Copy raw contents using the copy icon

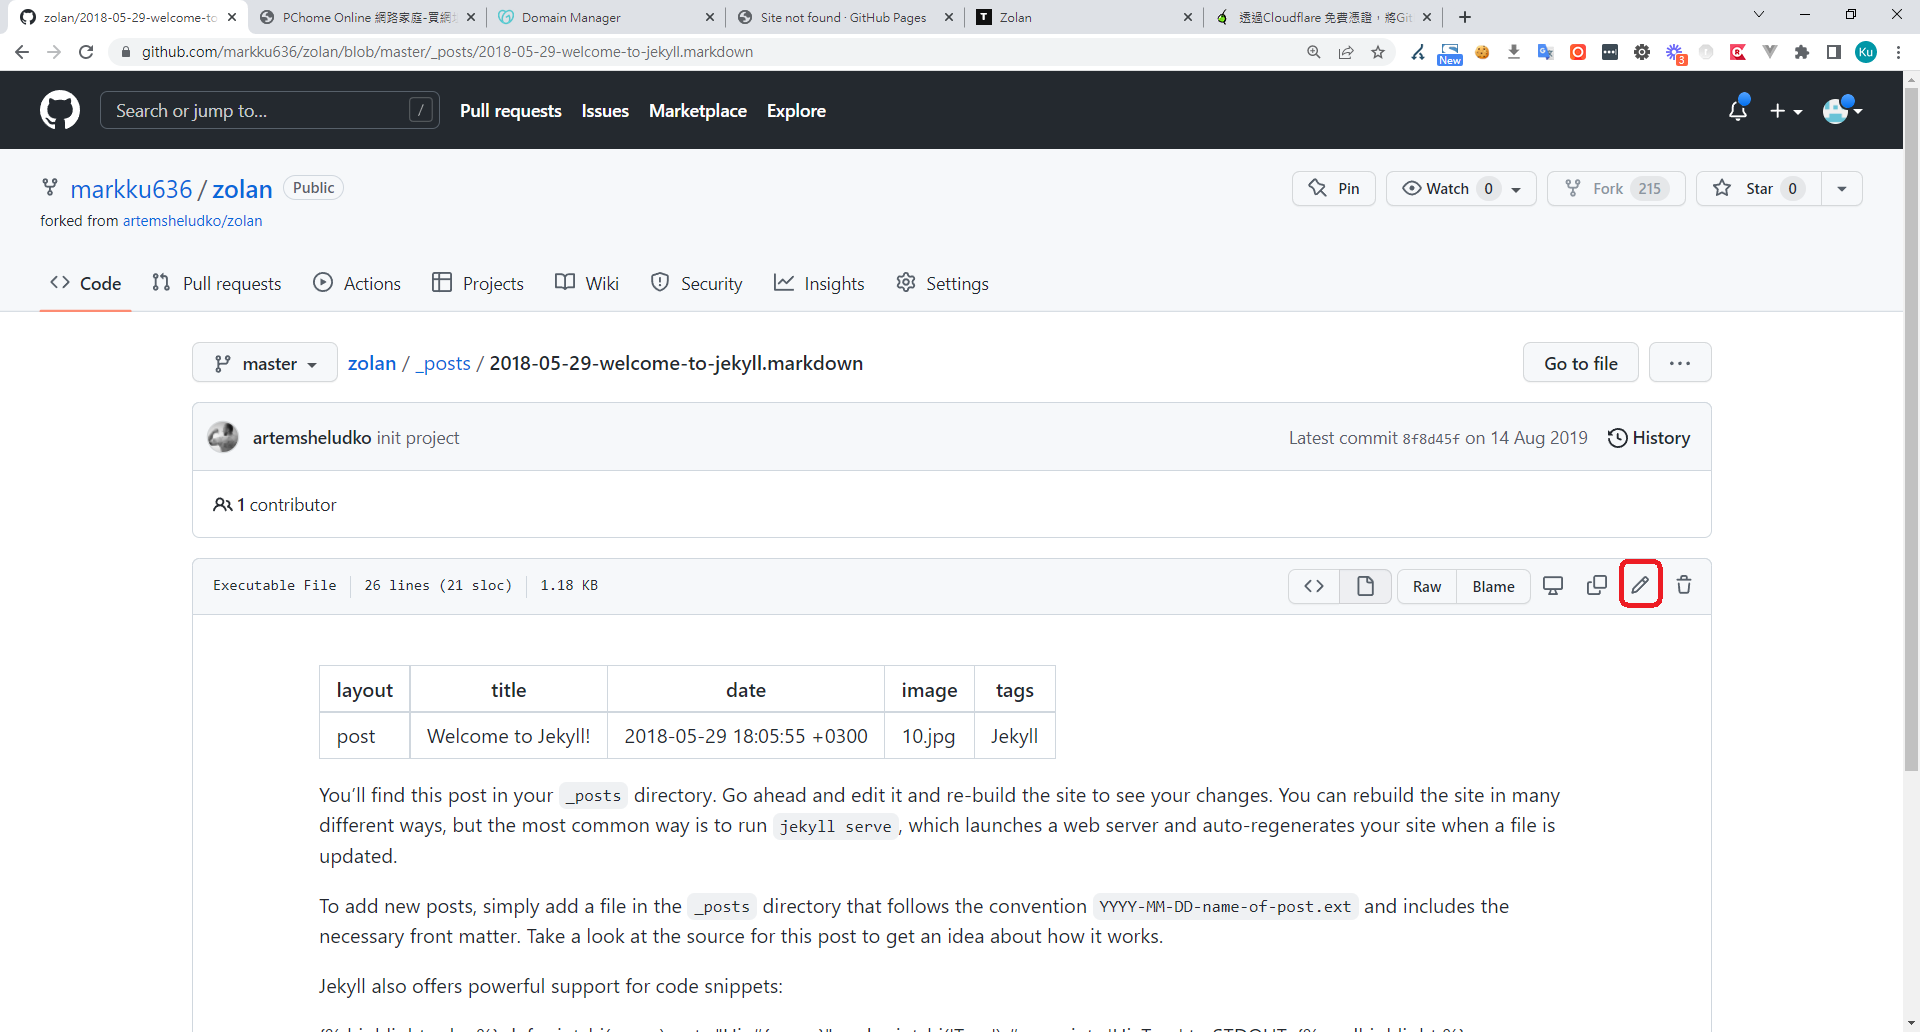(1597, 585)
